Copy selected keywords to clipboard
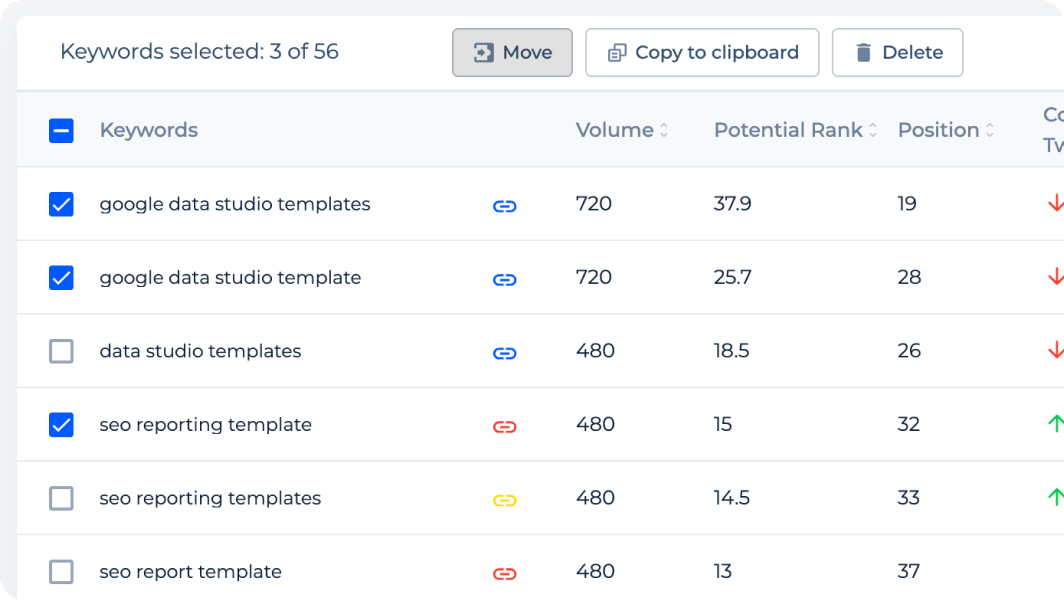The width and height of the screenshot is (1064, 600). (702, 52)
